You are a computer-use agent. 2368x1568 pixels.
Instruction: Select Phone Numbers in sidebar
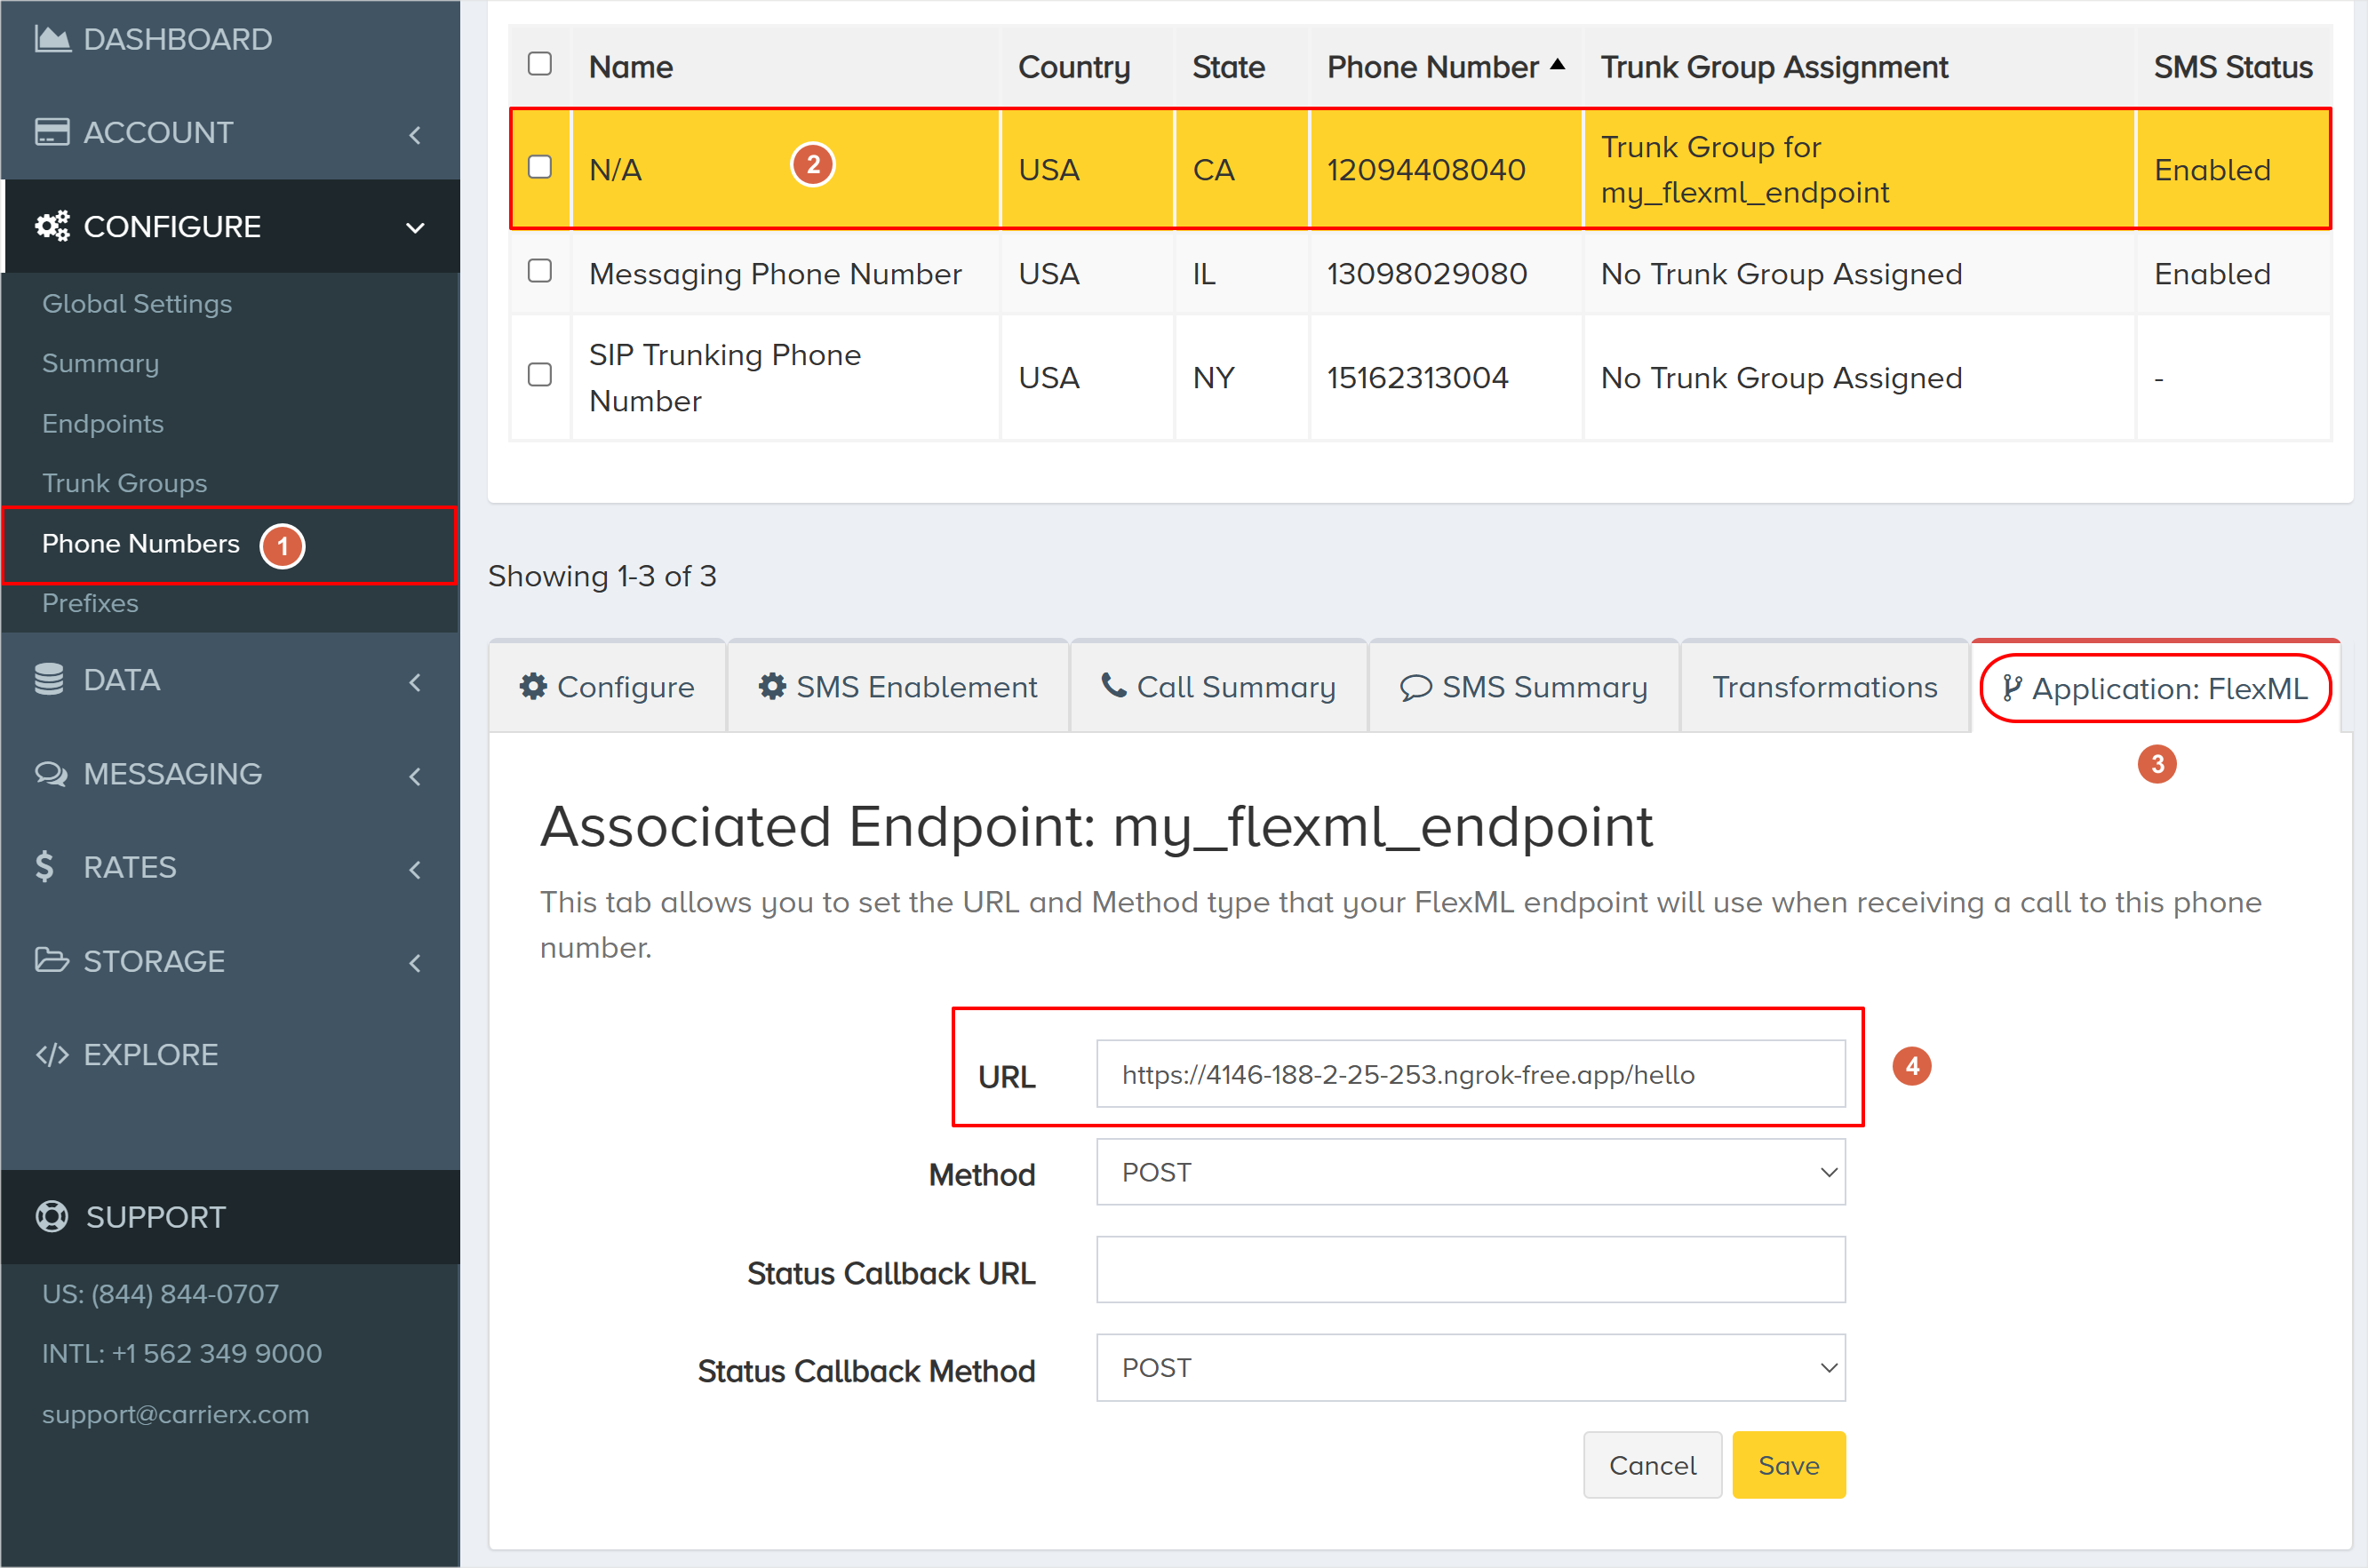click(x=141, y=543)
